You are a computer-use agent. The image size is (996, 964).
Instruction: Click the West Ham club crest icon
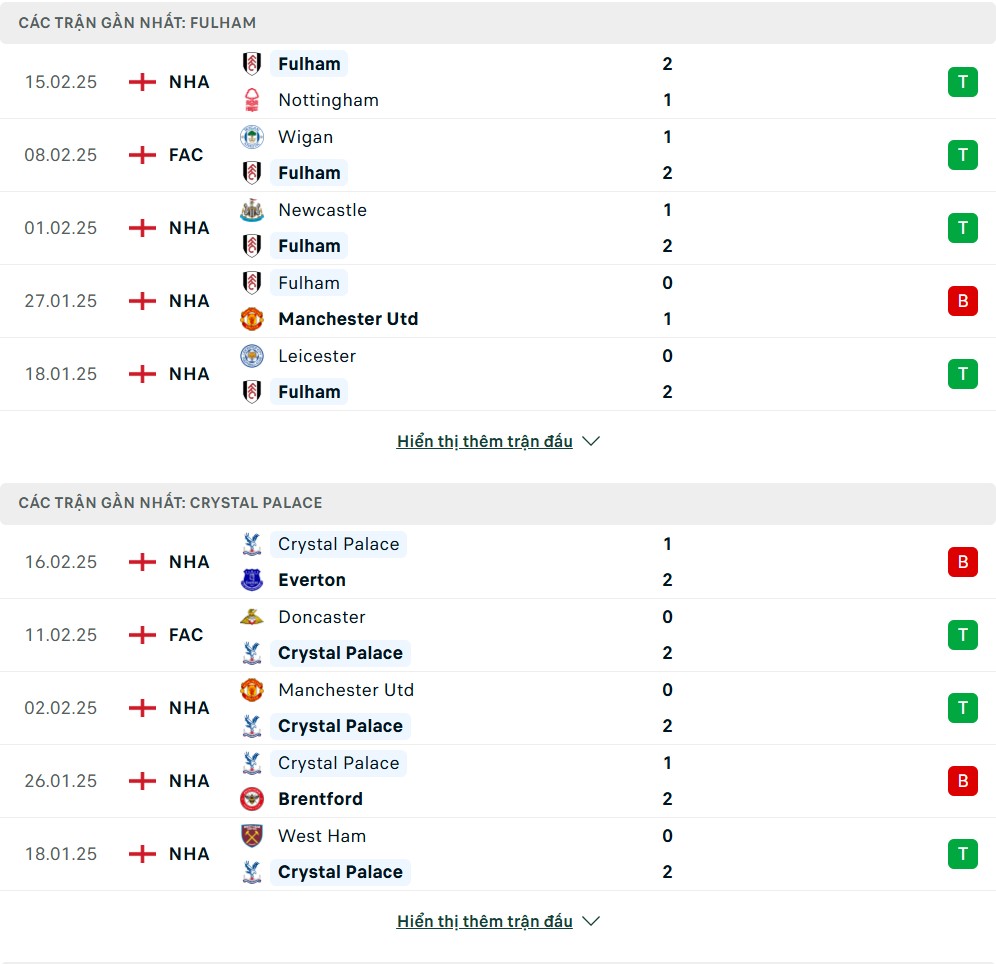pos(252,836)
